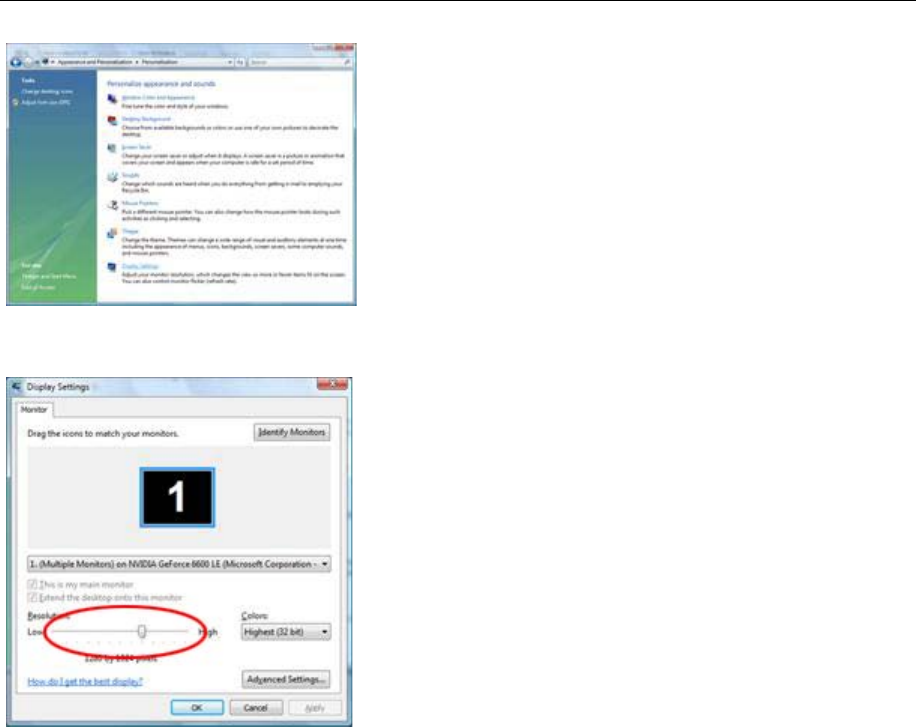The width and height of the screenshot is (916, 727).
Task: Click the Theme icon in Personalization
Action: coord(112,233)
